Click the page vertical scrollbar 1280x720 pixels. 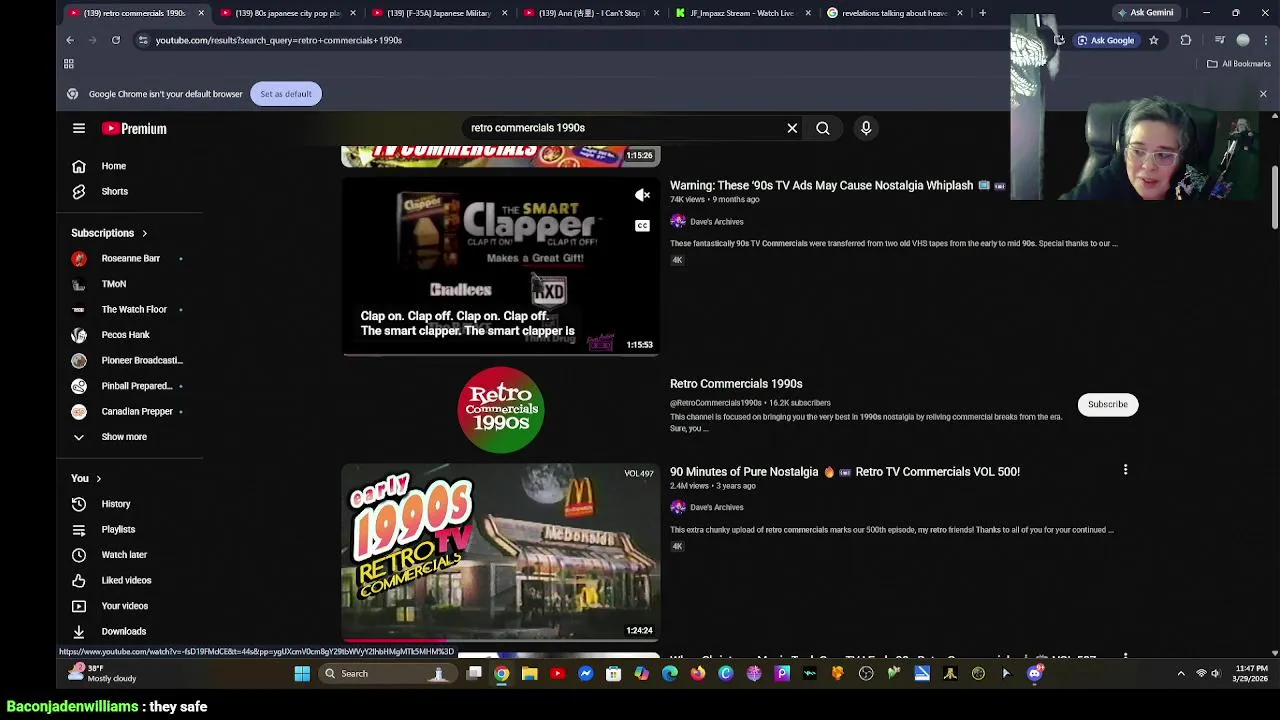click(x=1274, y=197)
